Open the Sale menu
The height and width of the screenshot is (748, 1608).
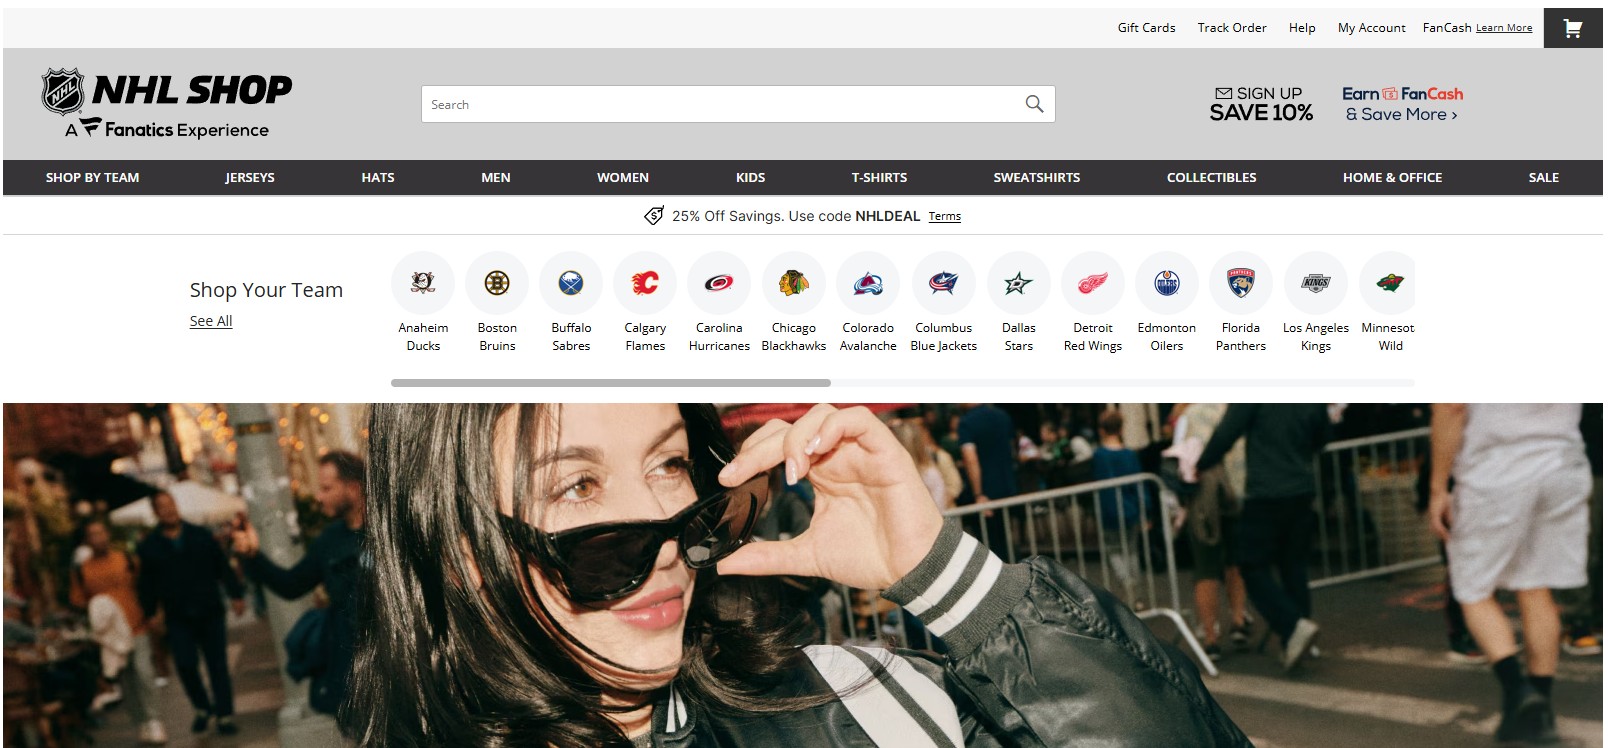1544,177
